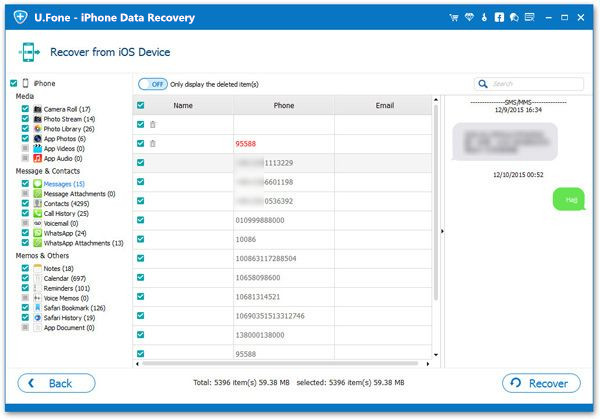Click the trash icon in 95588 row
This screenshot has height=419, width=600.
point(153,143)
